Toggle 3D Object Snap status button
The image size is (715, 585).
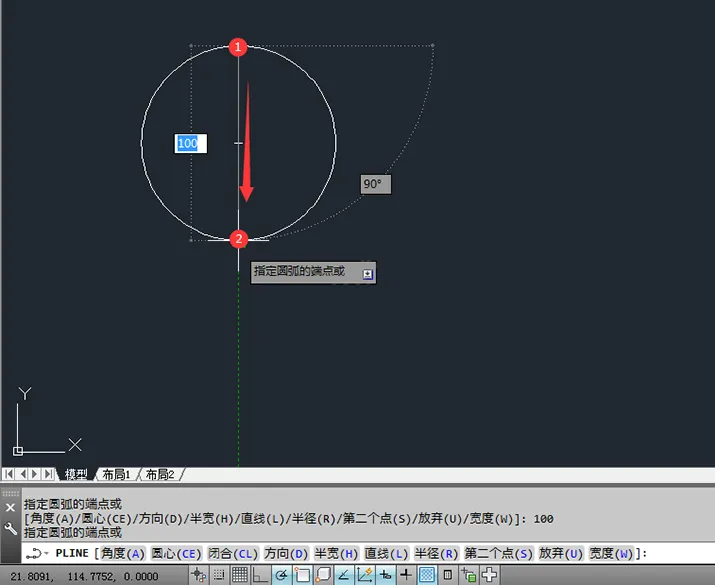[323, 575]
